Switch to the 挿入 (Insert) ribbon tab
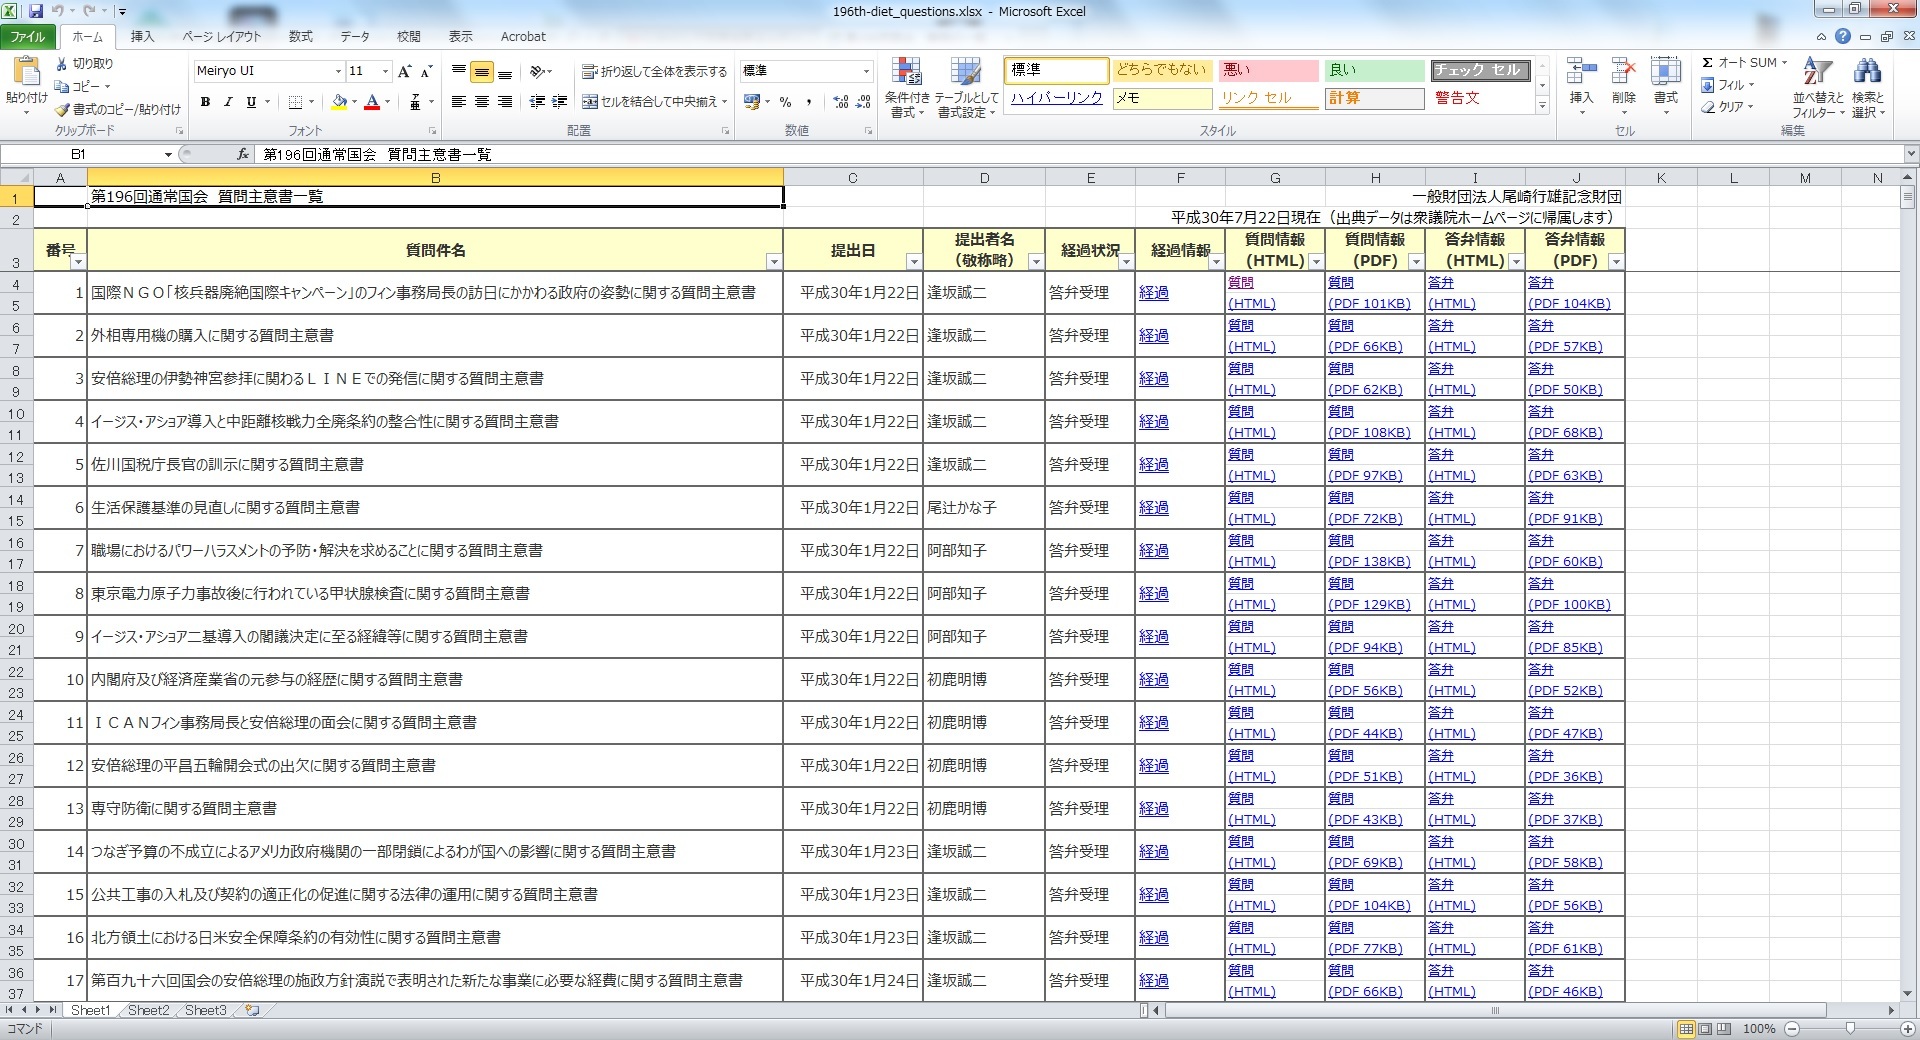The width and height of the screenshot is (1920, 1040). pos(143,37)
